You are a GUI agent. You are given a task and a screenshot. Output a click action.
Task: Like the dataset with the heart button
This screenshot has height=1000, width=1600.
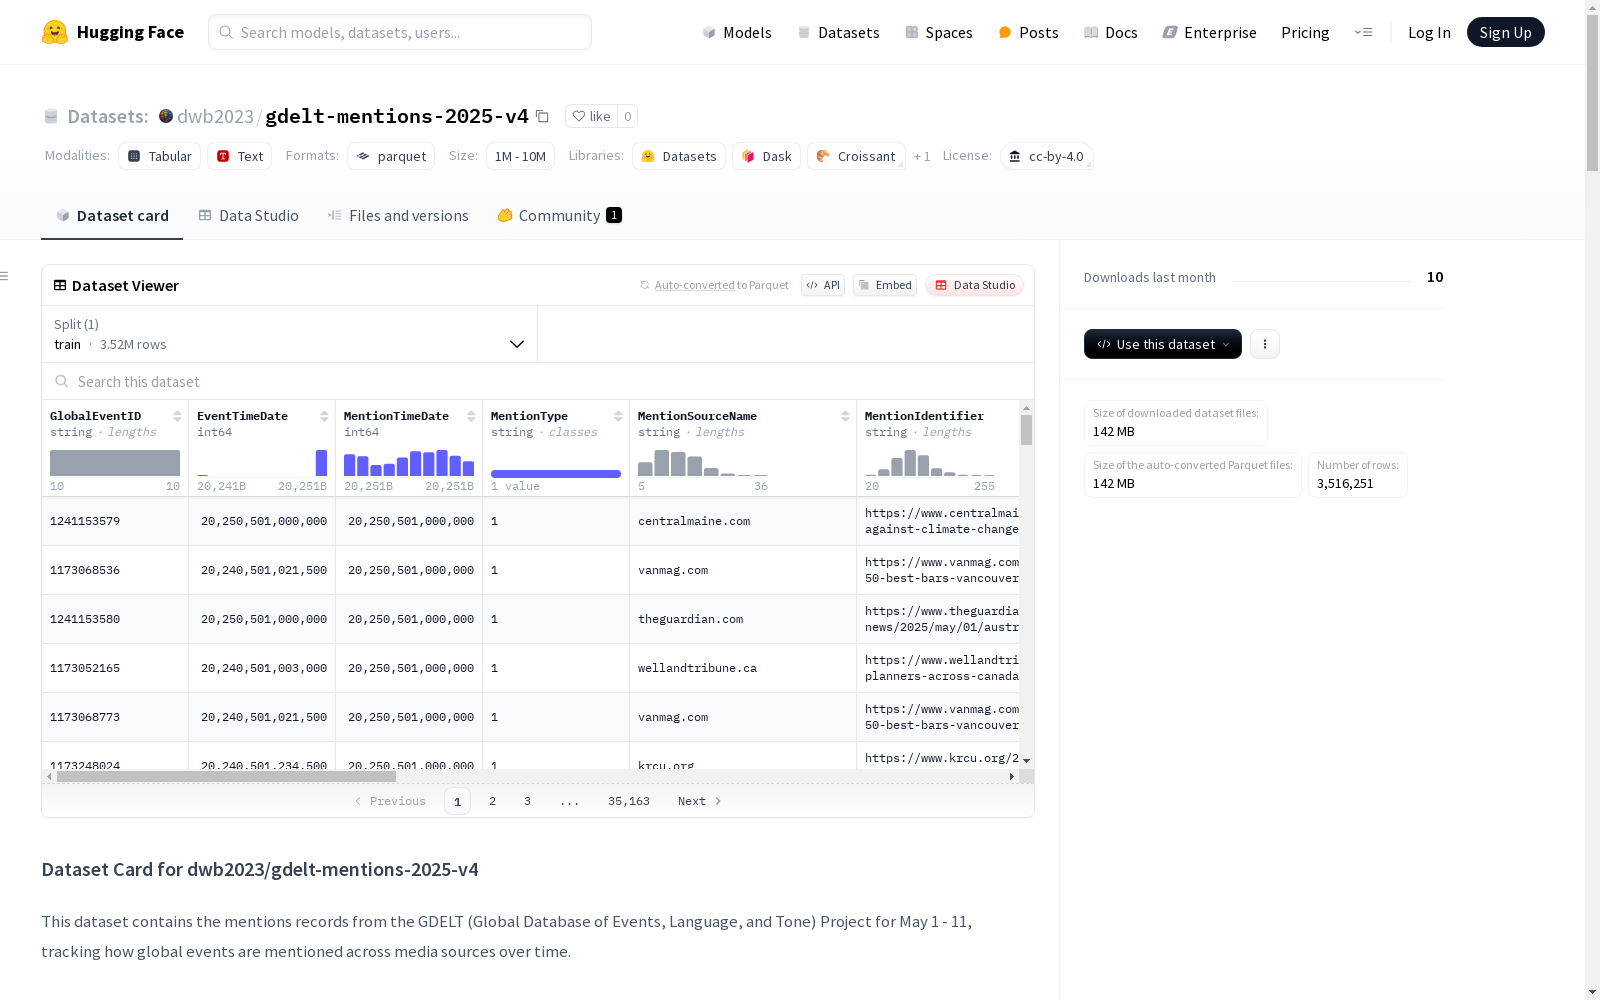coord(591,116)
